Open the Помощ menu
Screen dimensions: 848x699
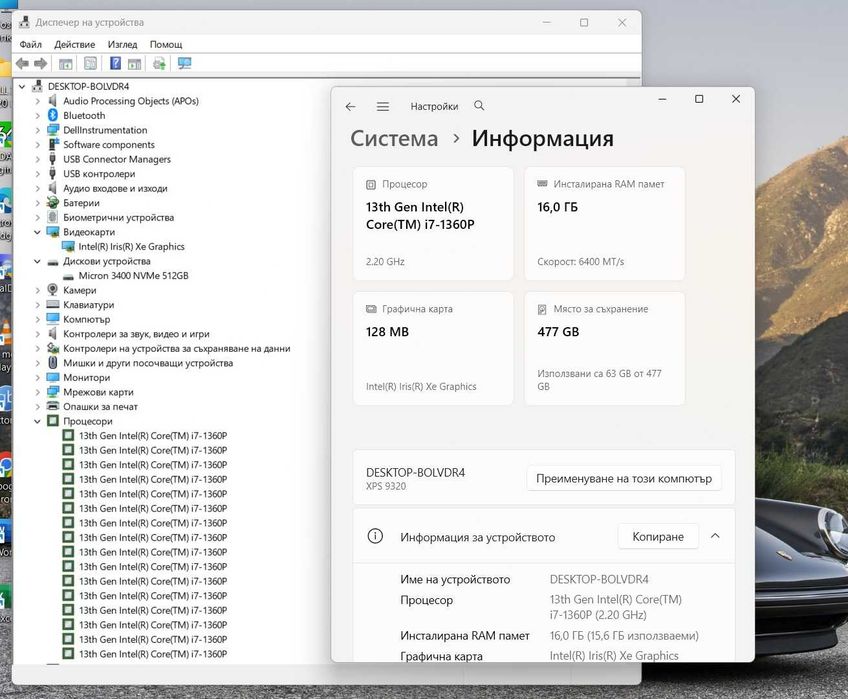(x=166, y=44)
